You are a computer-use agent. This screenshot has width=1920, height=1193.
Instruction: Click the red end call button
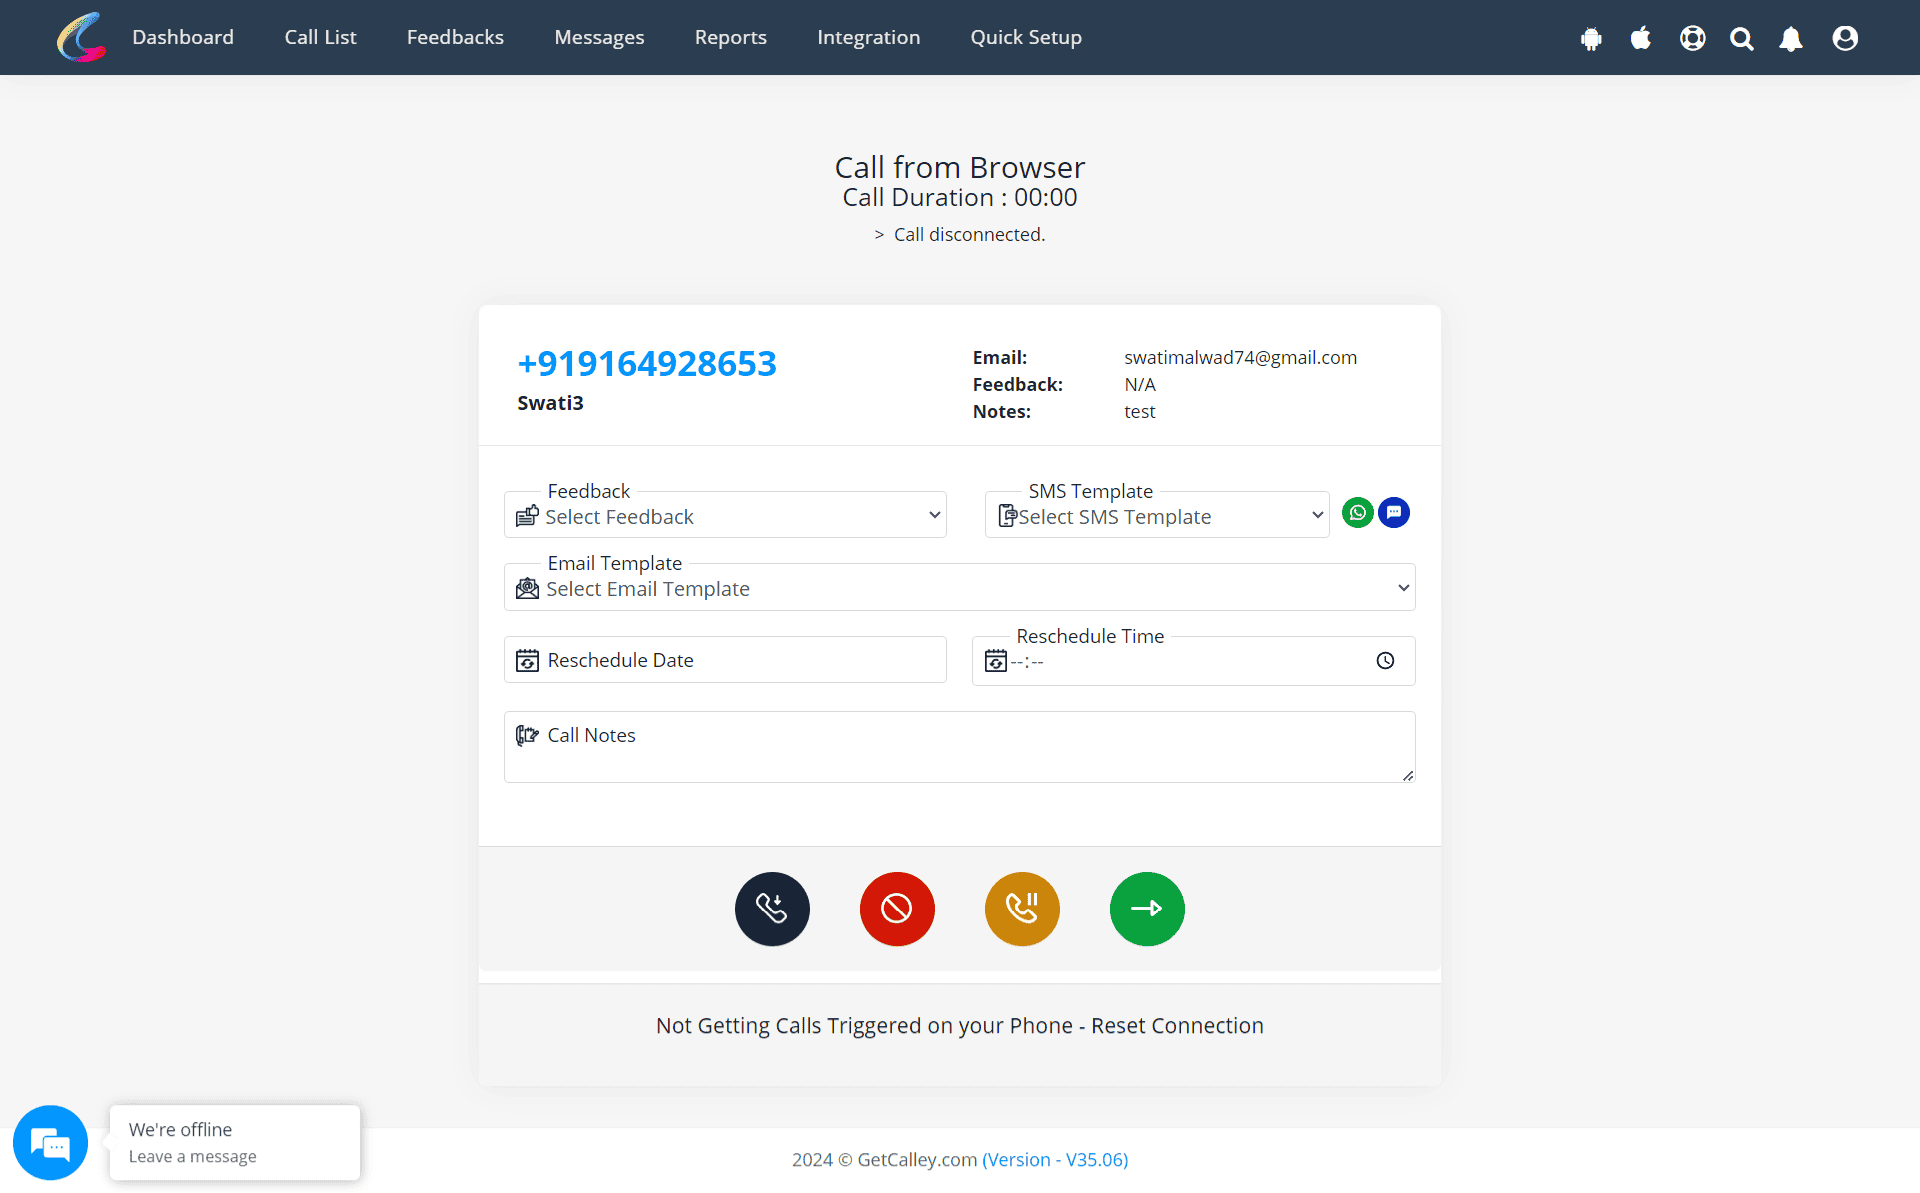pos(897,908)
